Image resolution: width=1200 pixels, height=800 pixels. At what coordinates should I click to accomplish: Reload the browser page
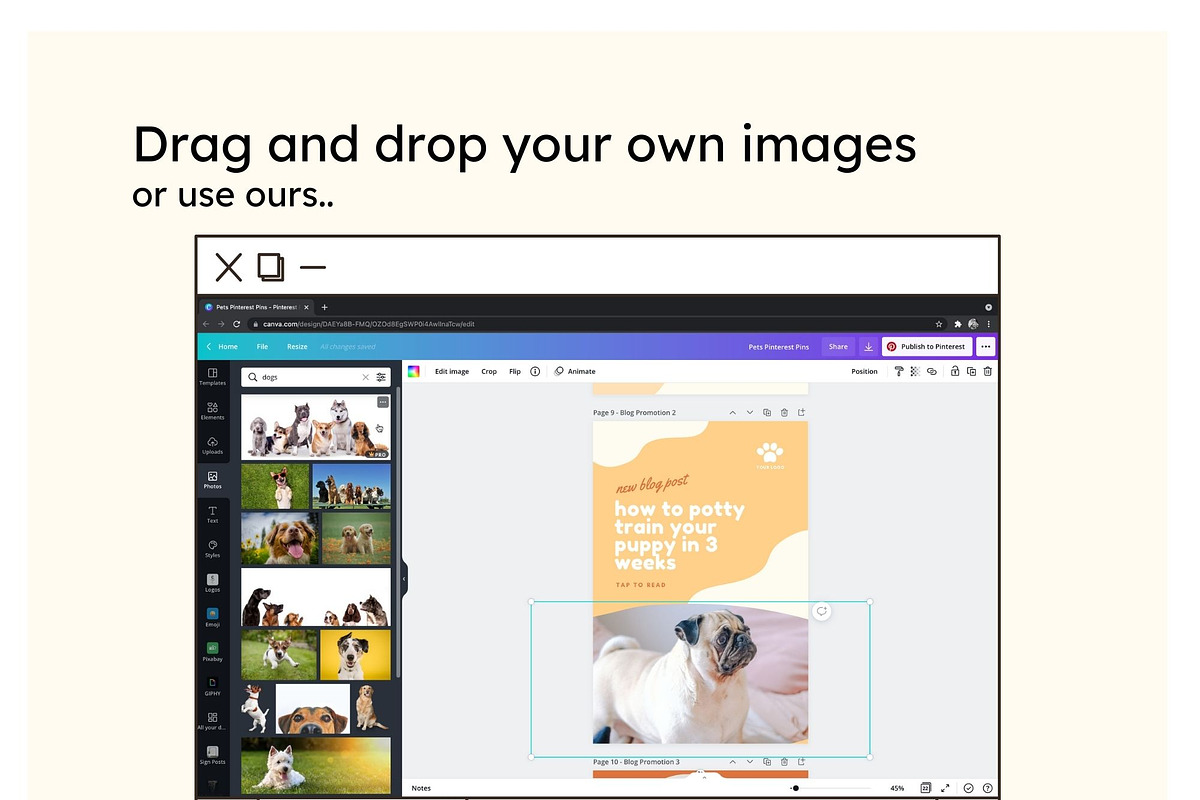[x=238, y=324]
